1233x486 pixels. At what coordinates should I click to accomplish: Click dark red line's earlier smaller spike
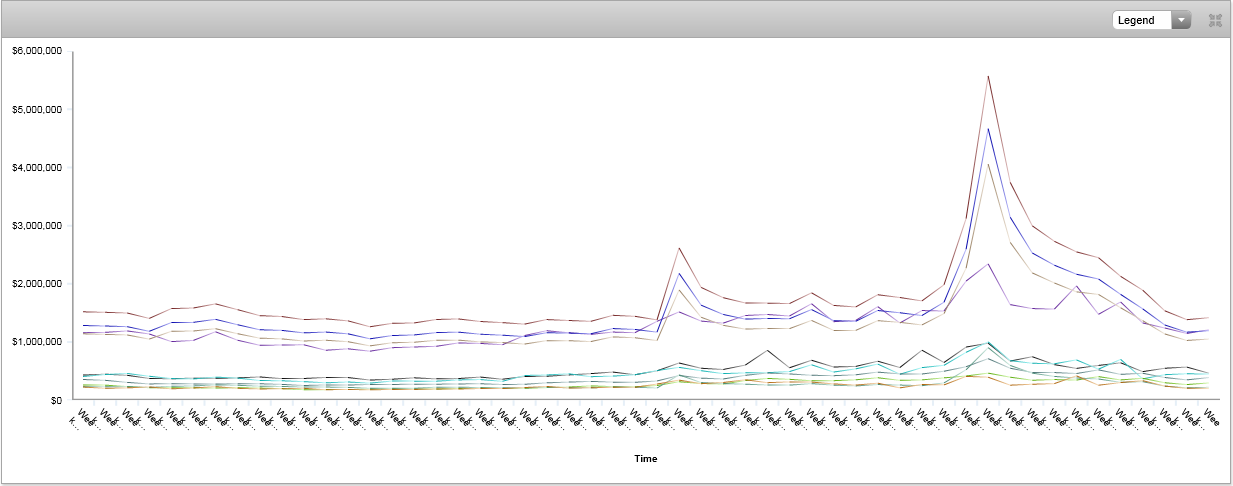click(x=680, y=248)
